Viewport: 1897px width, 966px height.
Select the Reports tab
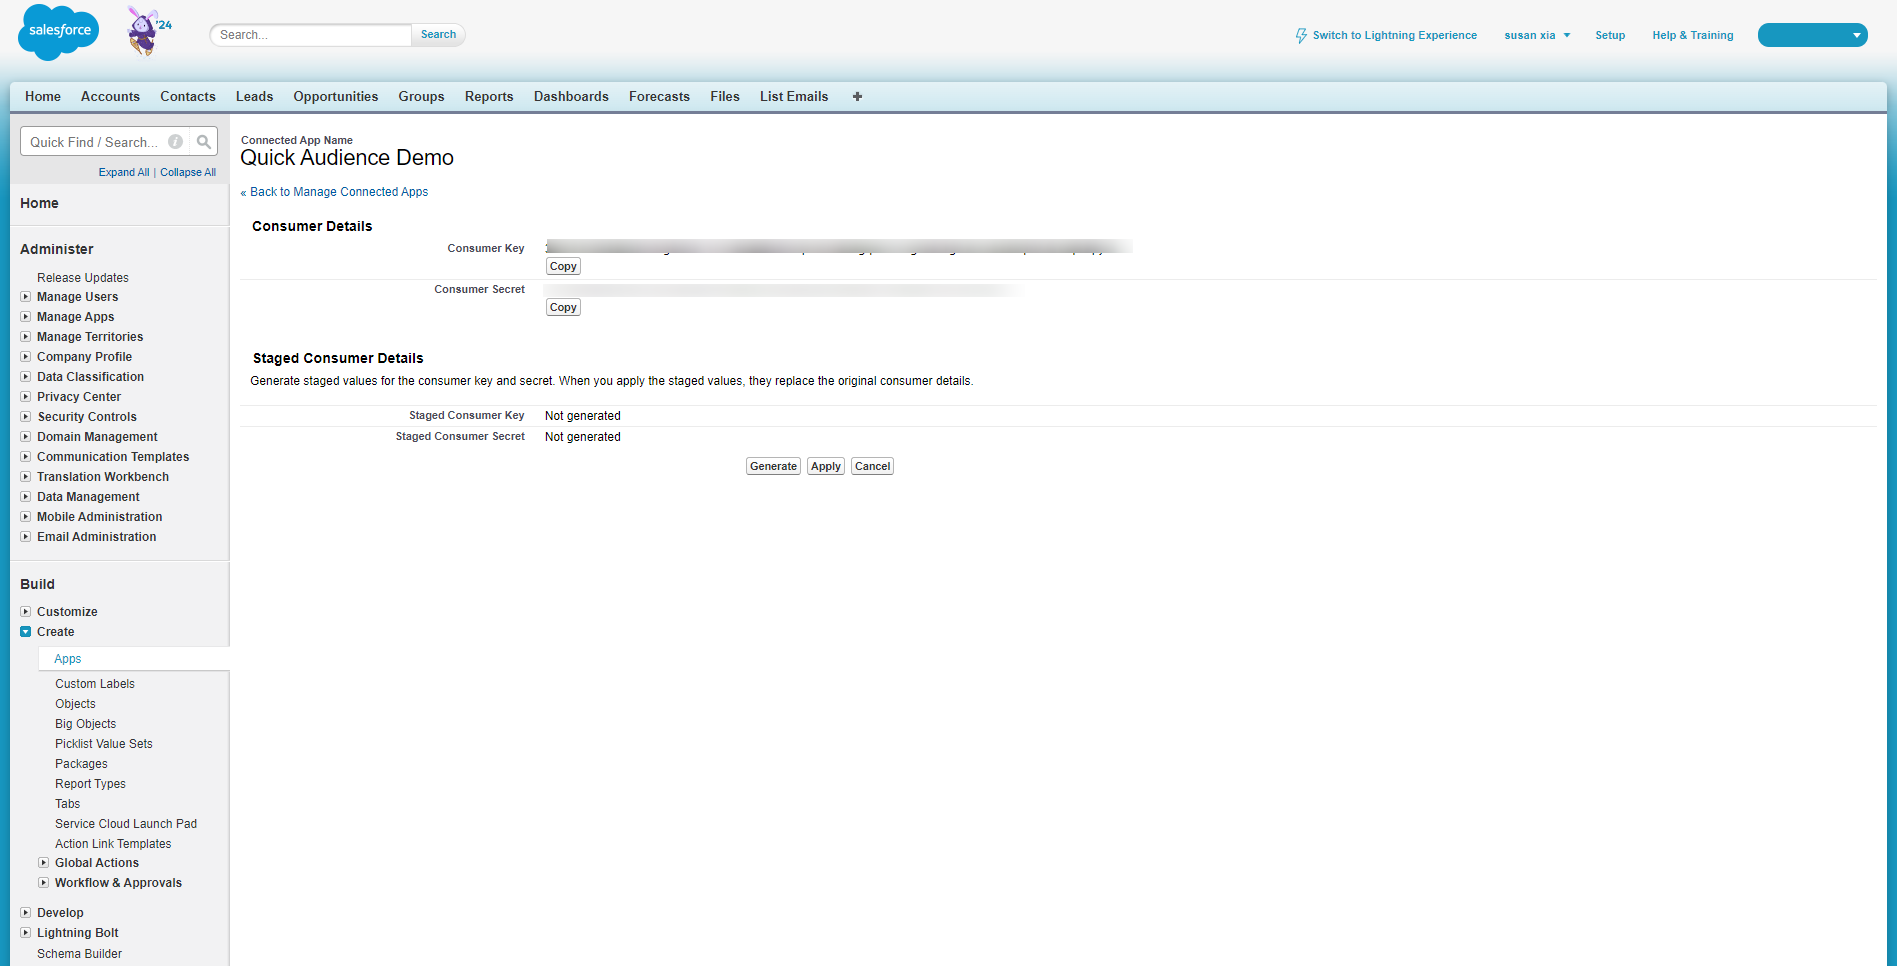click(x=489, y=97)
